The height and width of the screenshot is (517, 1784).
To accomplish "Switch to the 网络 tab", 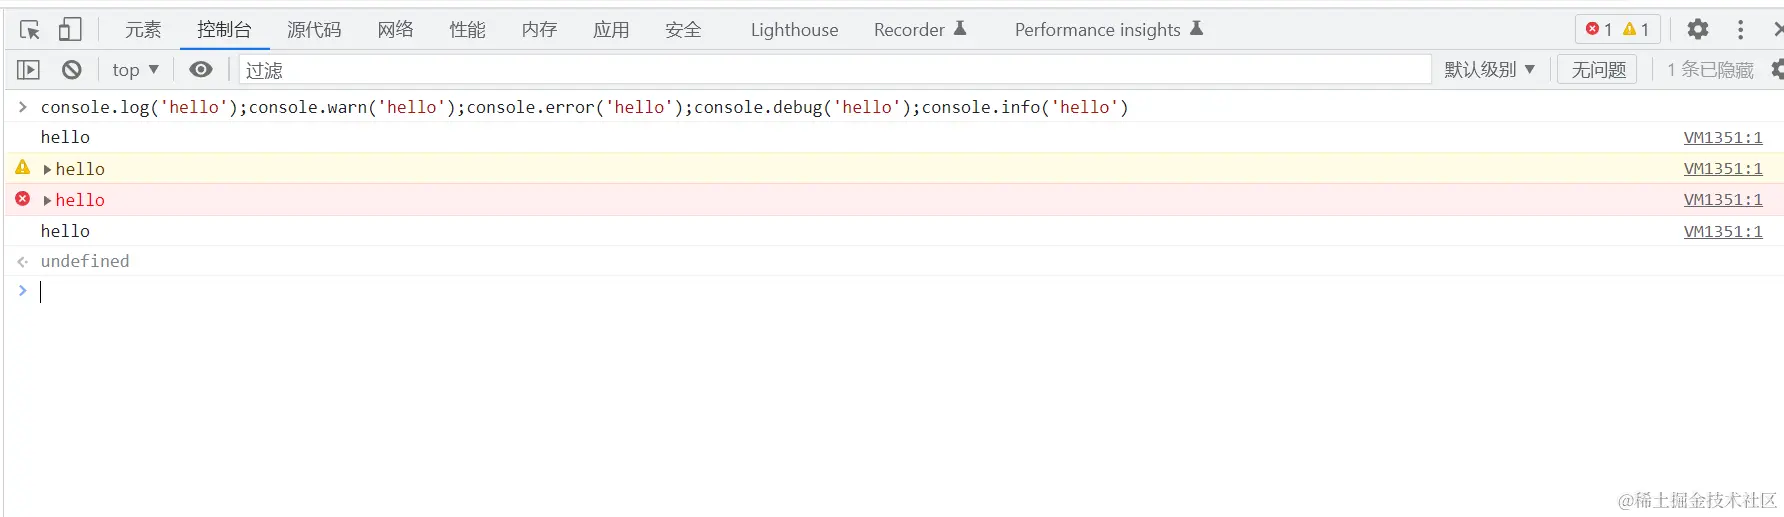I will tap(395, 30).
